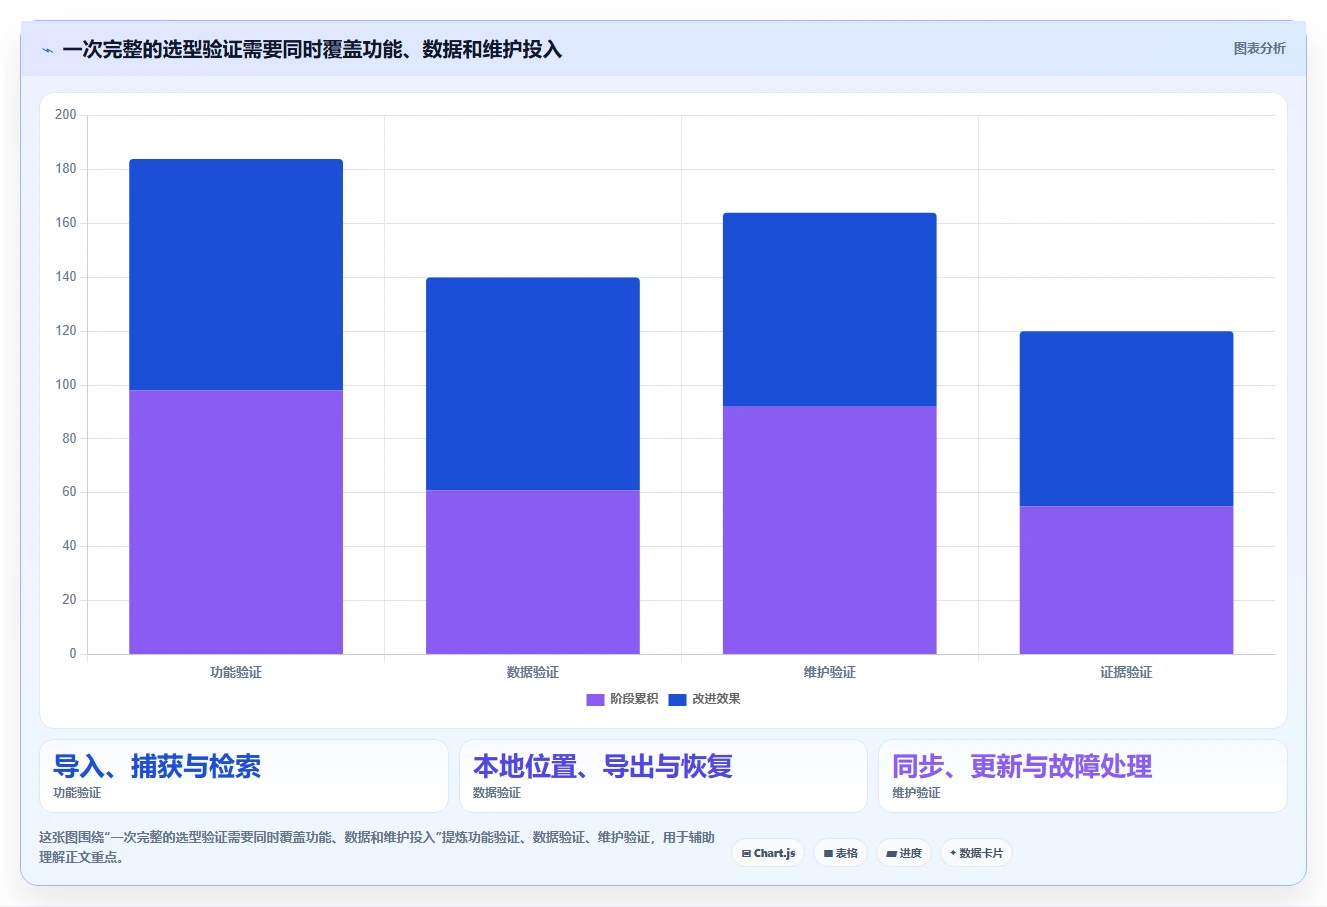Select the 数据卡片 tag chip

(976, 853)
